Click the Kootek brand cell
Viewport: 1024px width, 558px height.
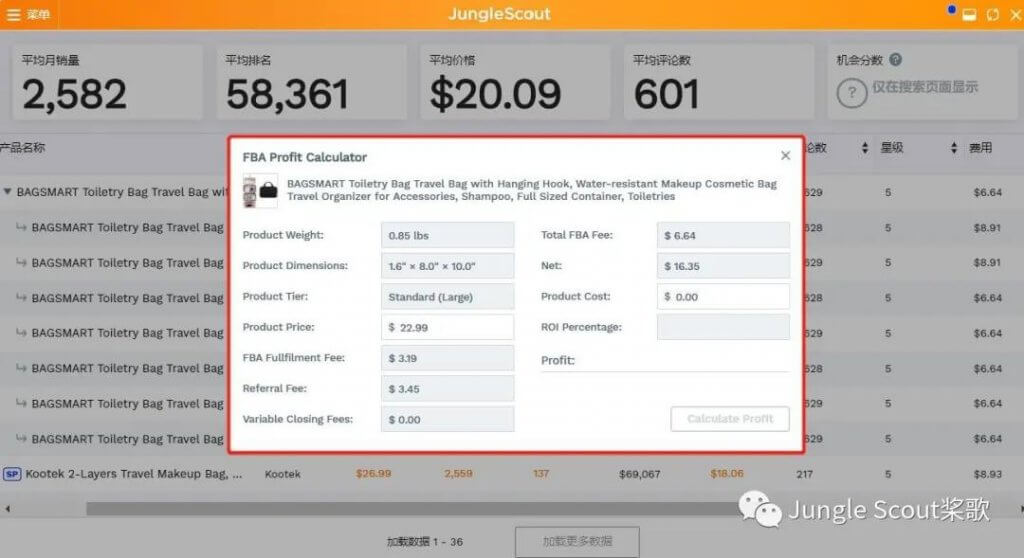click(x=282, y=474)
